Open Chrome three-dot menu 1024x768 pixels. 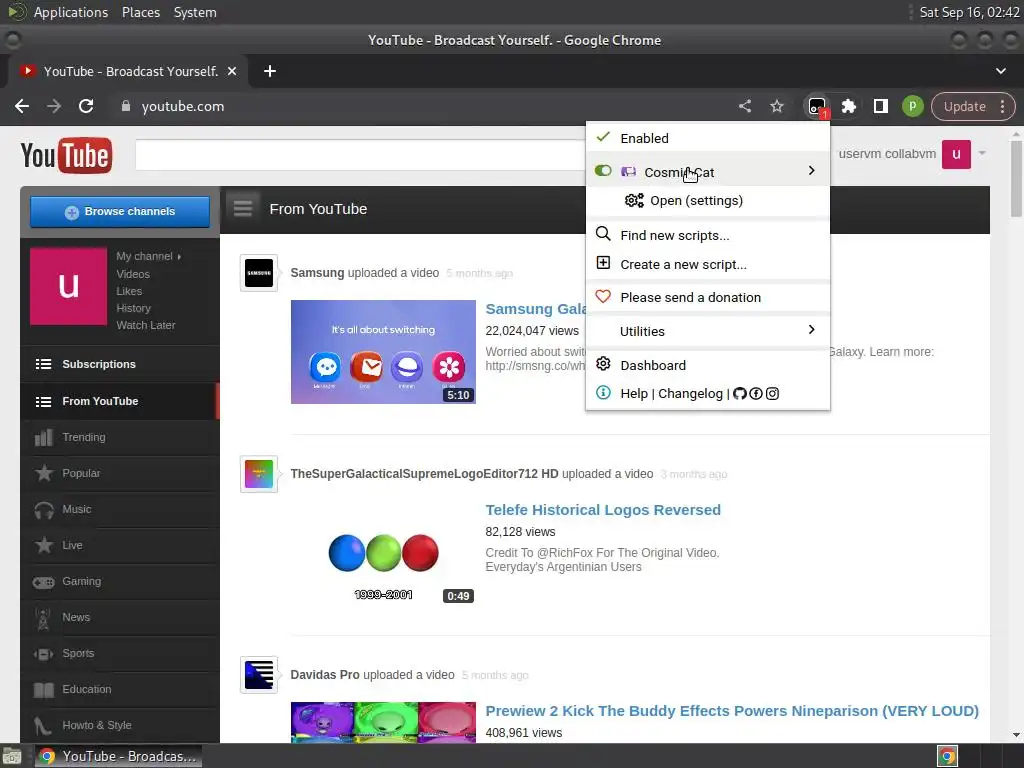[x=1002, y=106]
